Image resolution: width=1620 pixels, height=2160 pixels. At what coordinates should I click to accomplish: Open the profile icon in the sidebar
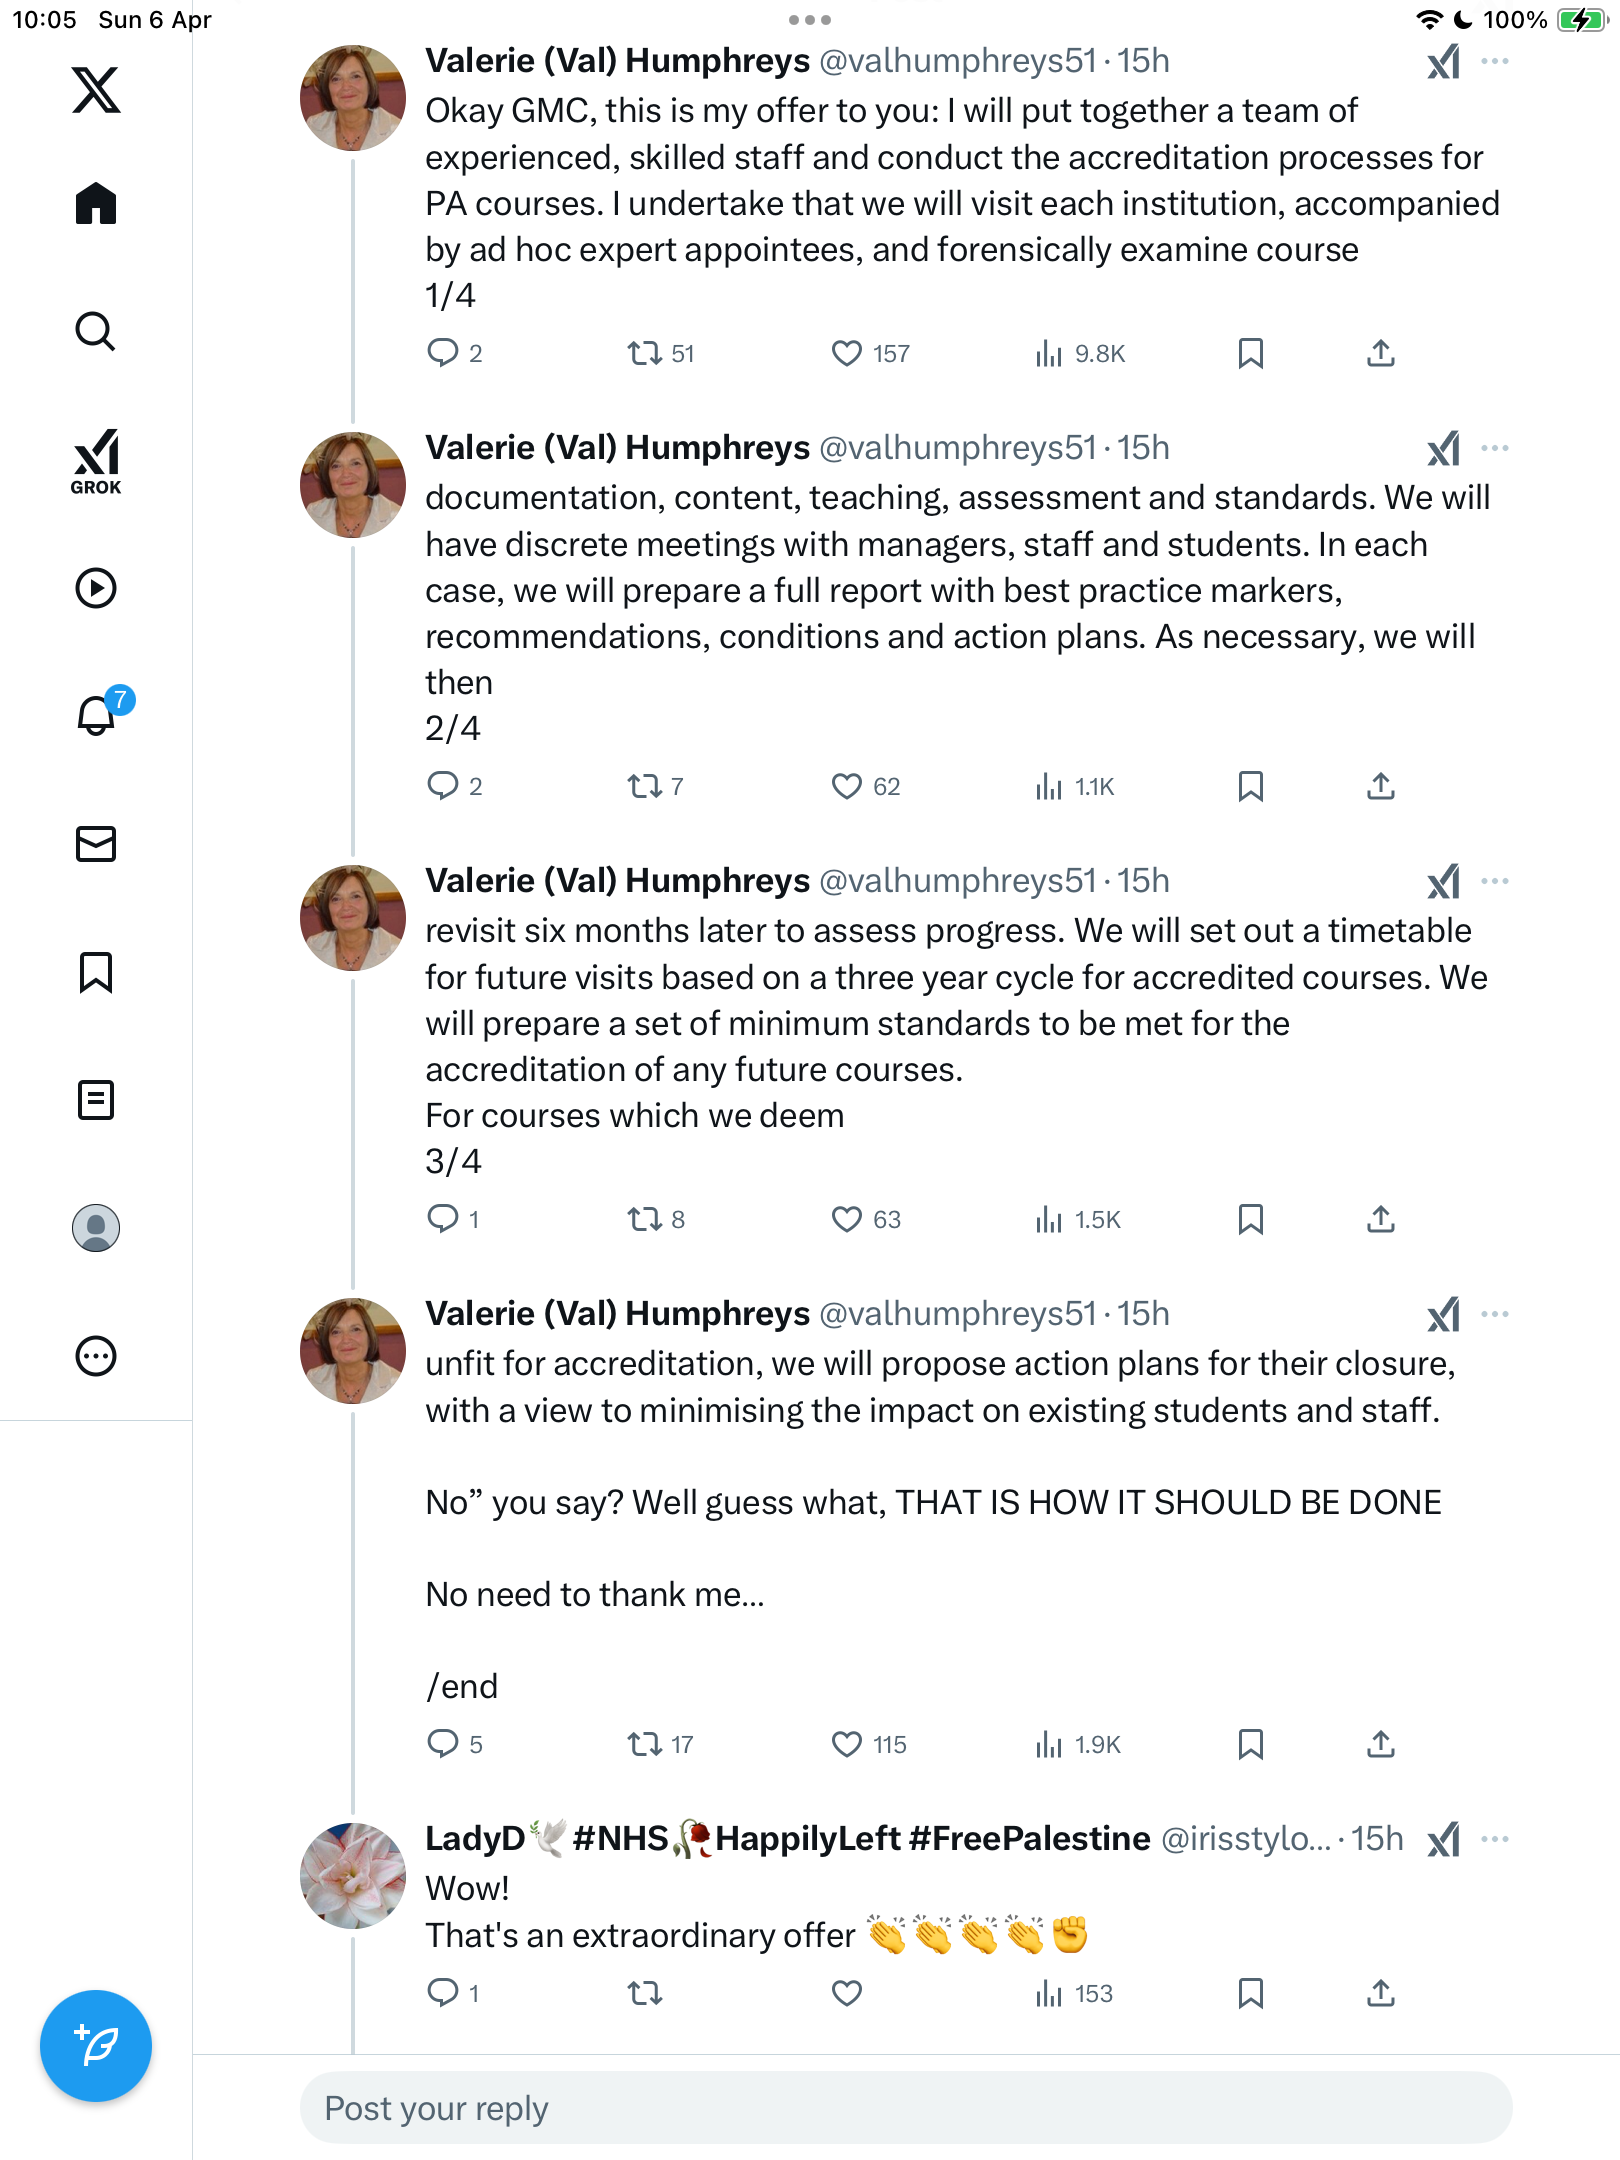coord(96,1228)
